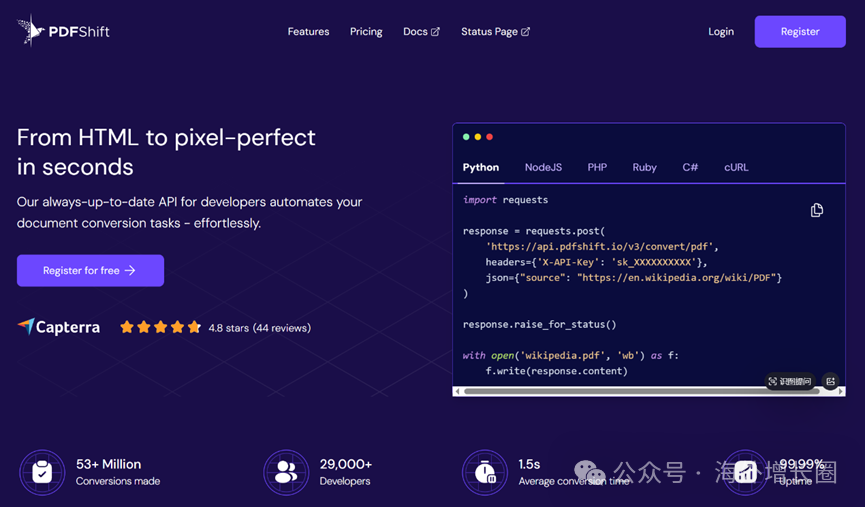Click the 53+ Million stat text
This screenshot has height=507, width=865.
[x=109, y=464]
